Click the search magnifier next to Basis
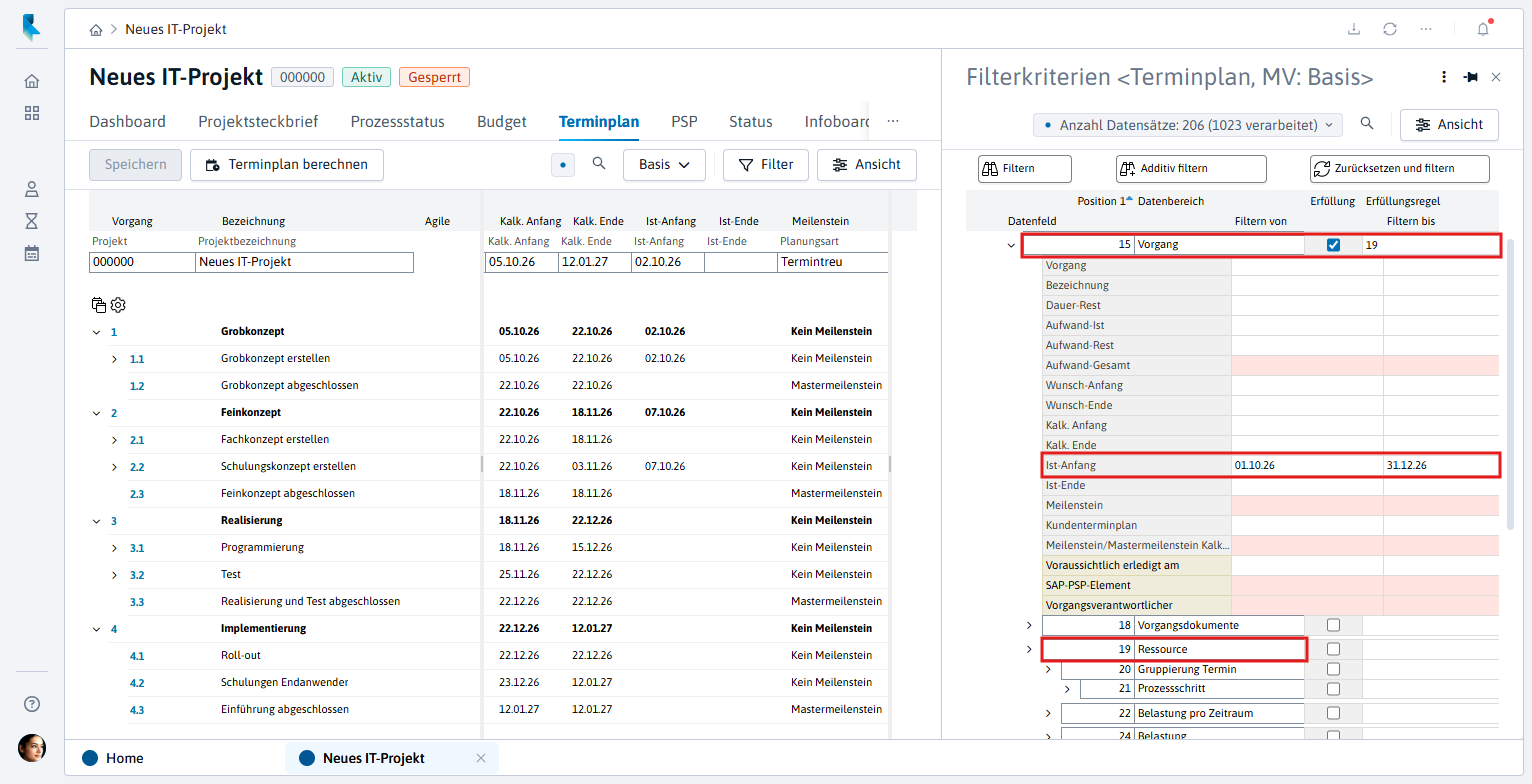This screenshot has width=1532, height=784. pos(599,164)
